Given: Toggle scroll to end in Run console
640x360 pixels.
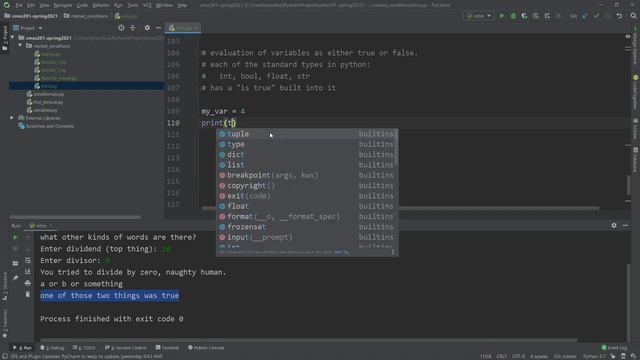Looking at the screenshot, I should [x=28, y=271].
